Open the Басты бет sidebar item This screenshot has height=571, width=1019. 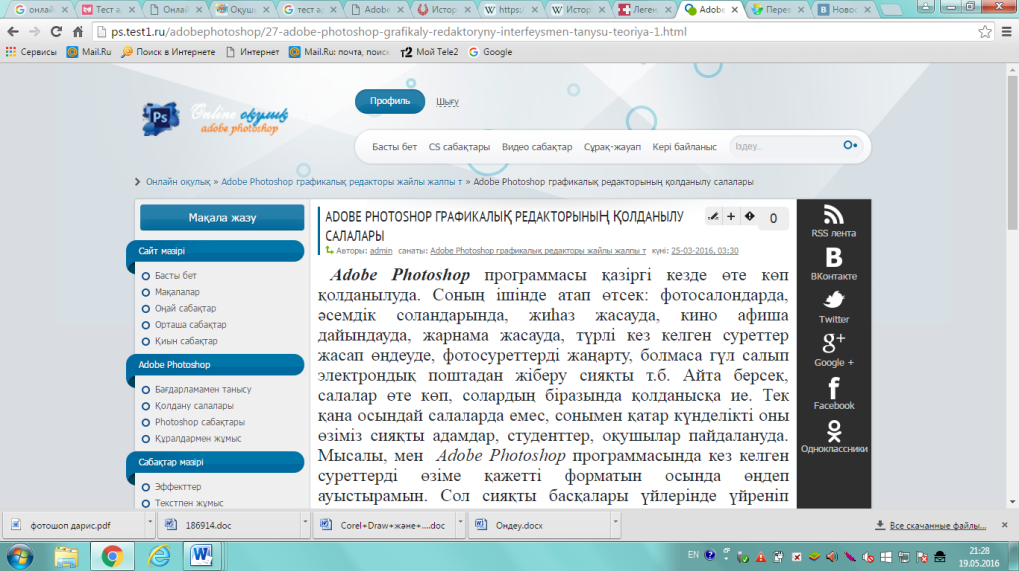175,275
